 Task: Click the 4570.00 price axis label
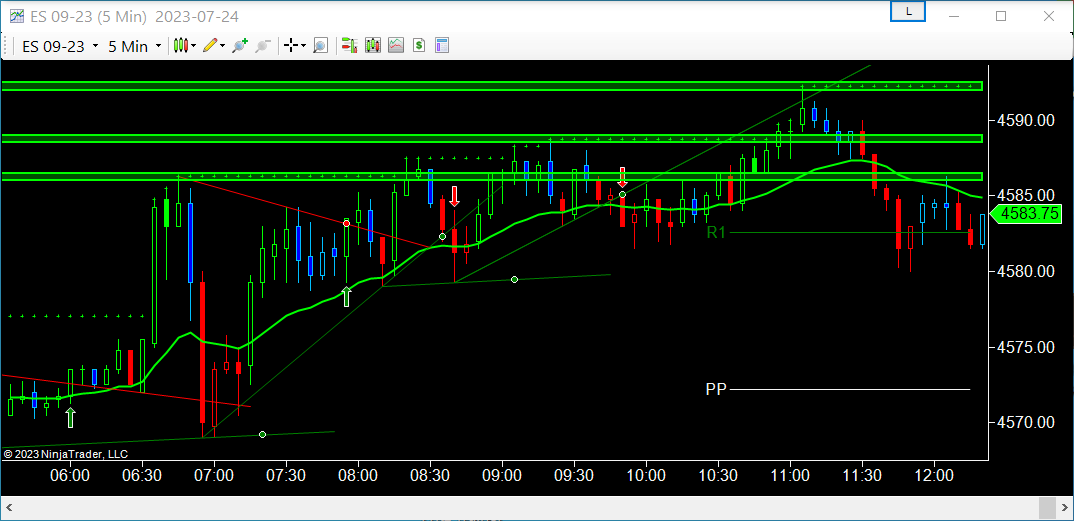1025,422
